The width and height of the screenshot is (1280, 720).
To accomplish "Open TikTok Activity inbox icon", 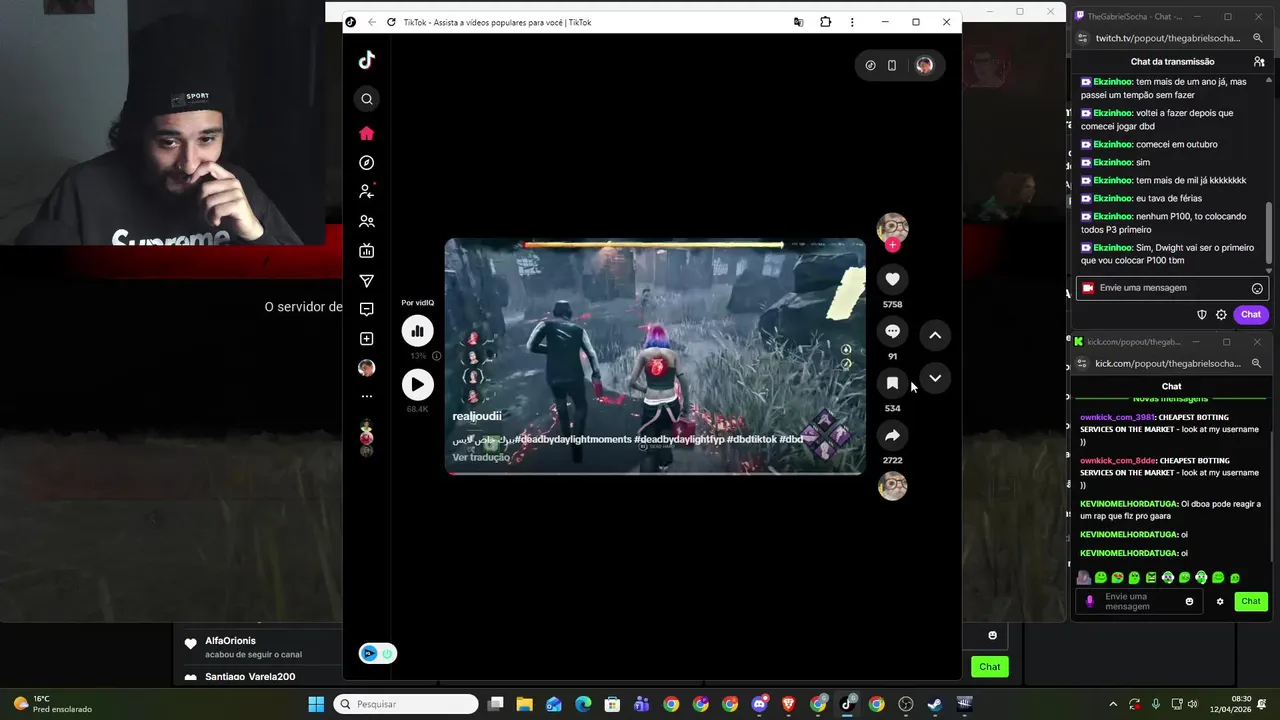I will [367, 309].
